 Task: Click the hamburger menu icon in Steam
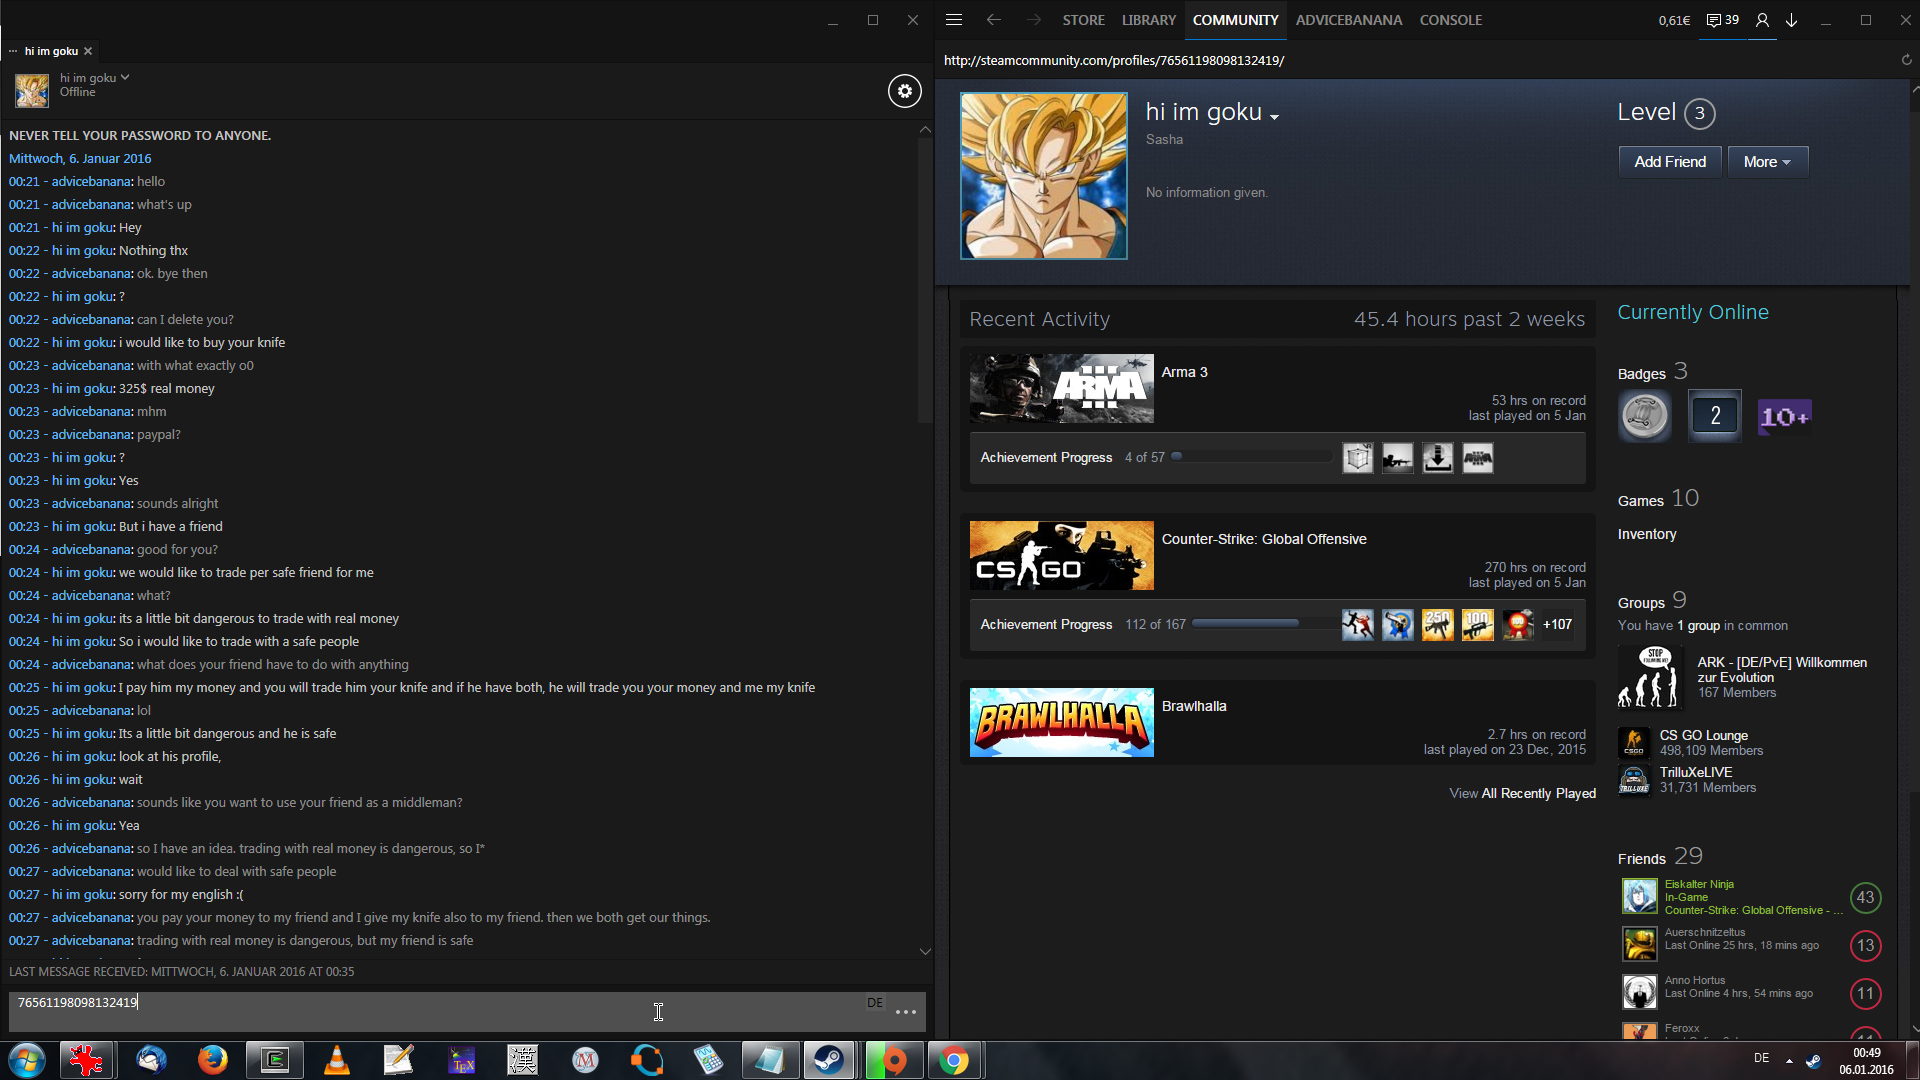pos(953,20)
